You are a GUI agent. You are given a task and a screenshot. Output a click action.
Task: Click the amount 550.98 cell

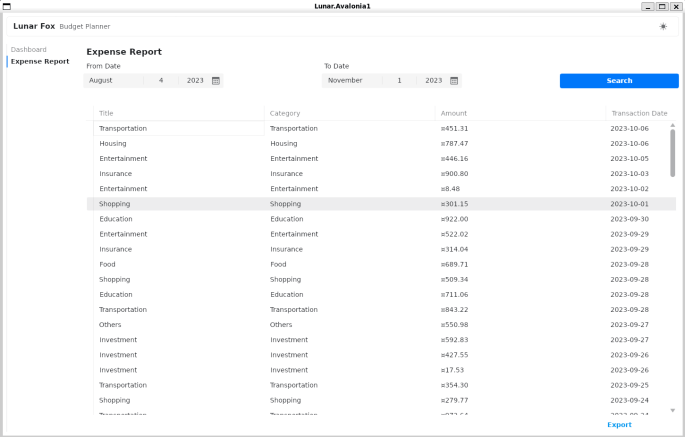coord(520,325)
